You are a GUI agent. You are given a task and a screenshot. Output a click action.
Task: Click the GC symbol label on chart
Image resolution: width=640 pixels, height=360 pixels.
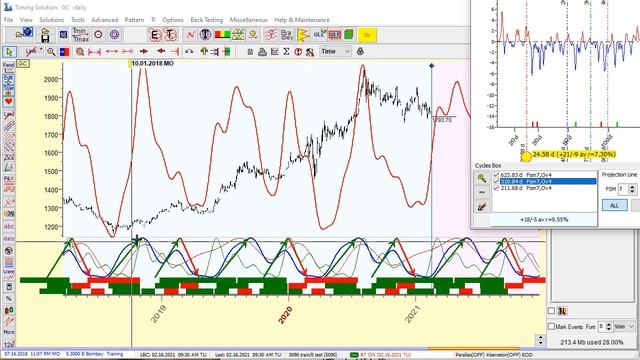(23, 64)
